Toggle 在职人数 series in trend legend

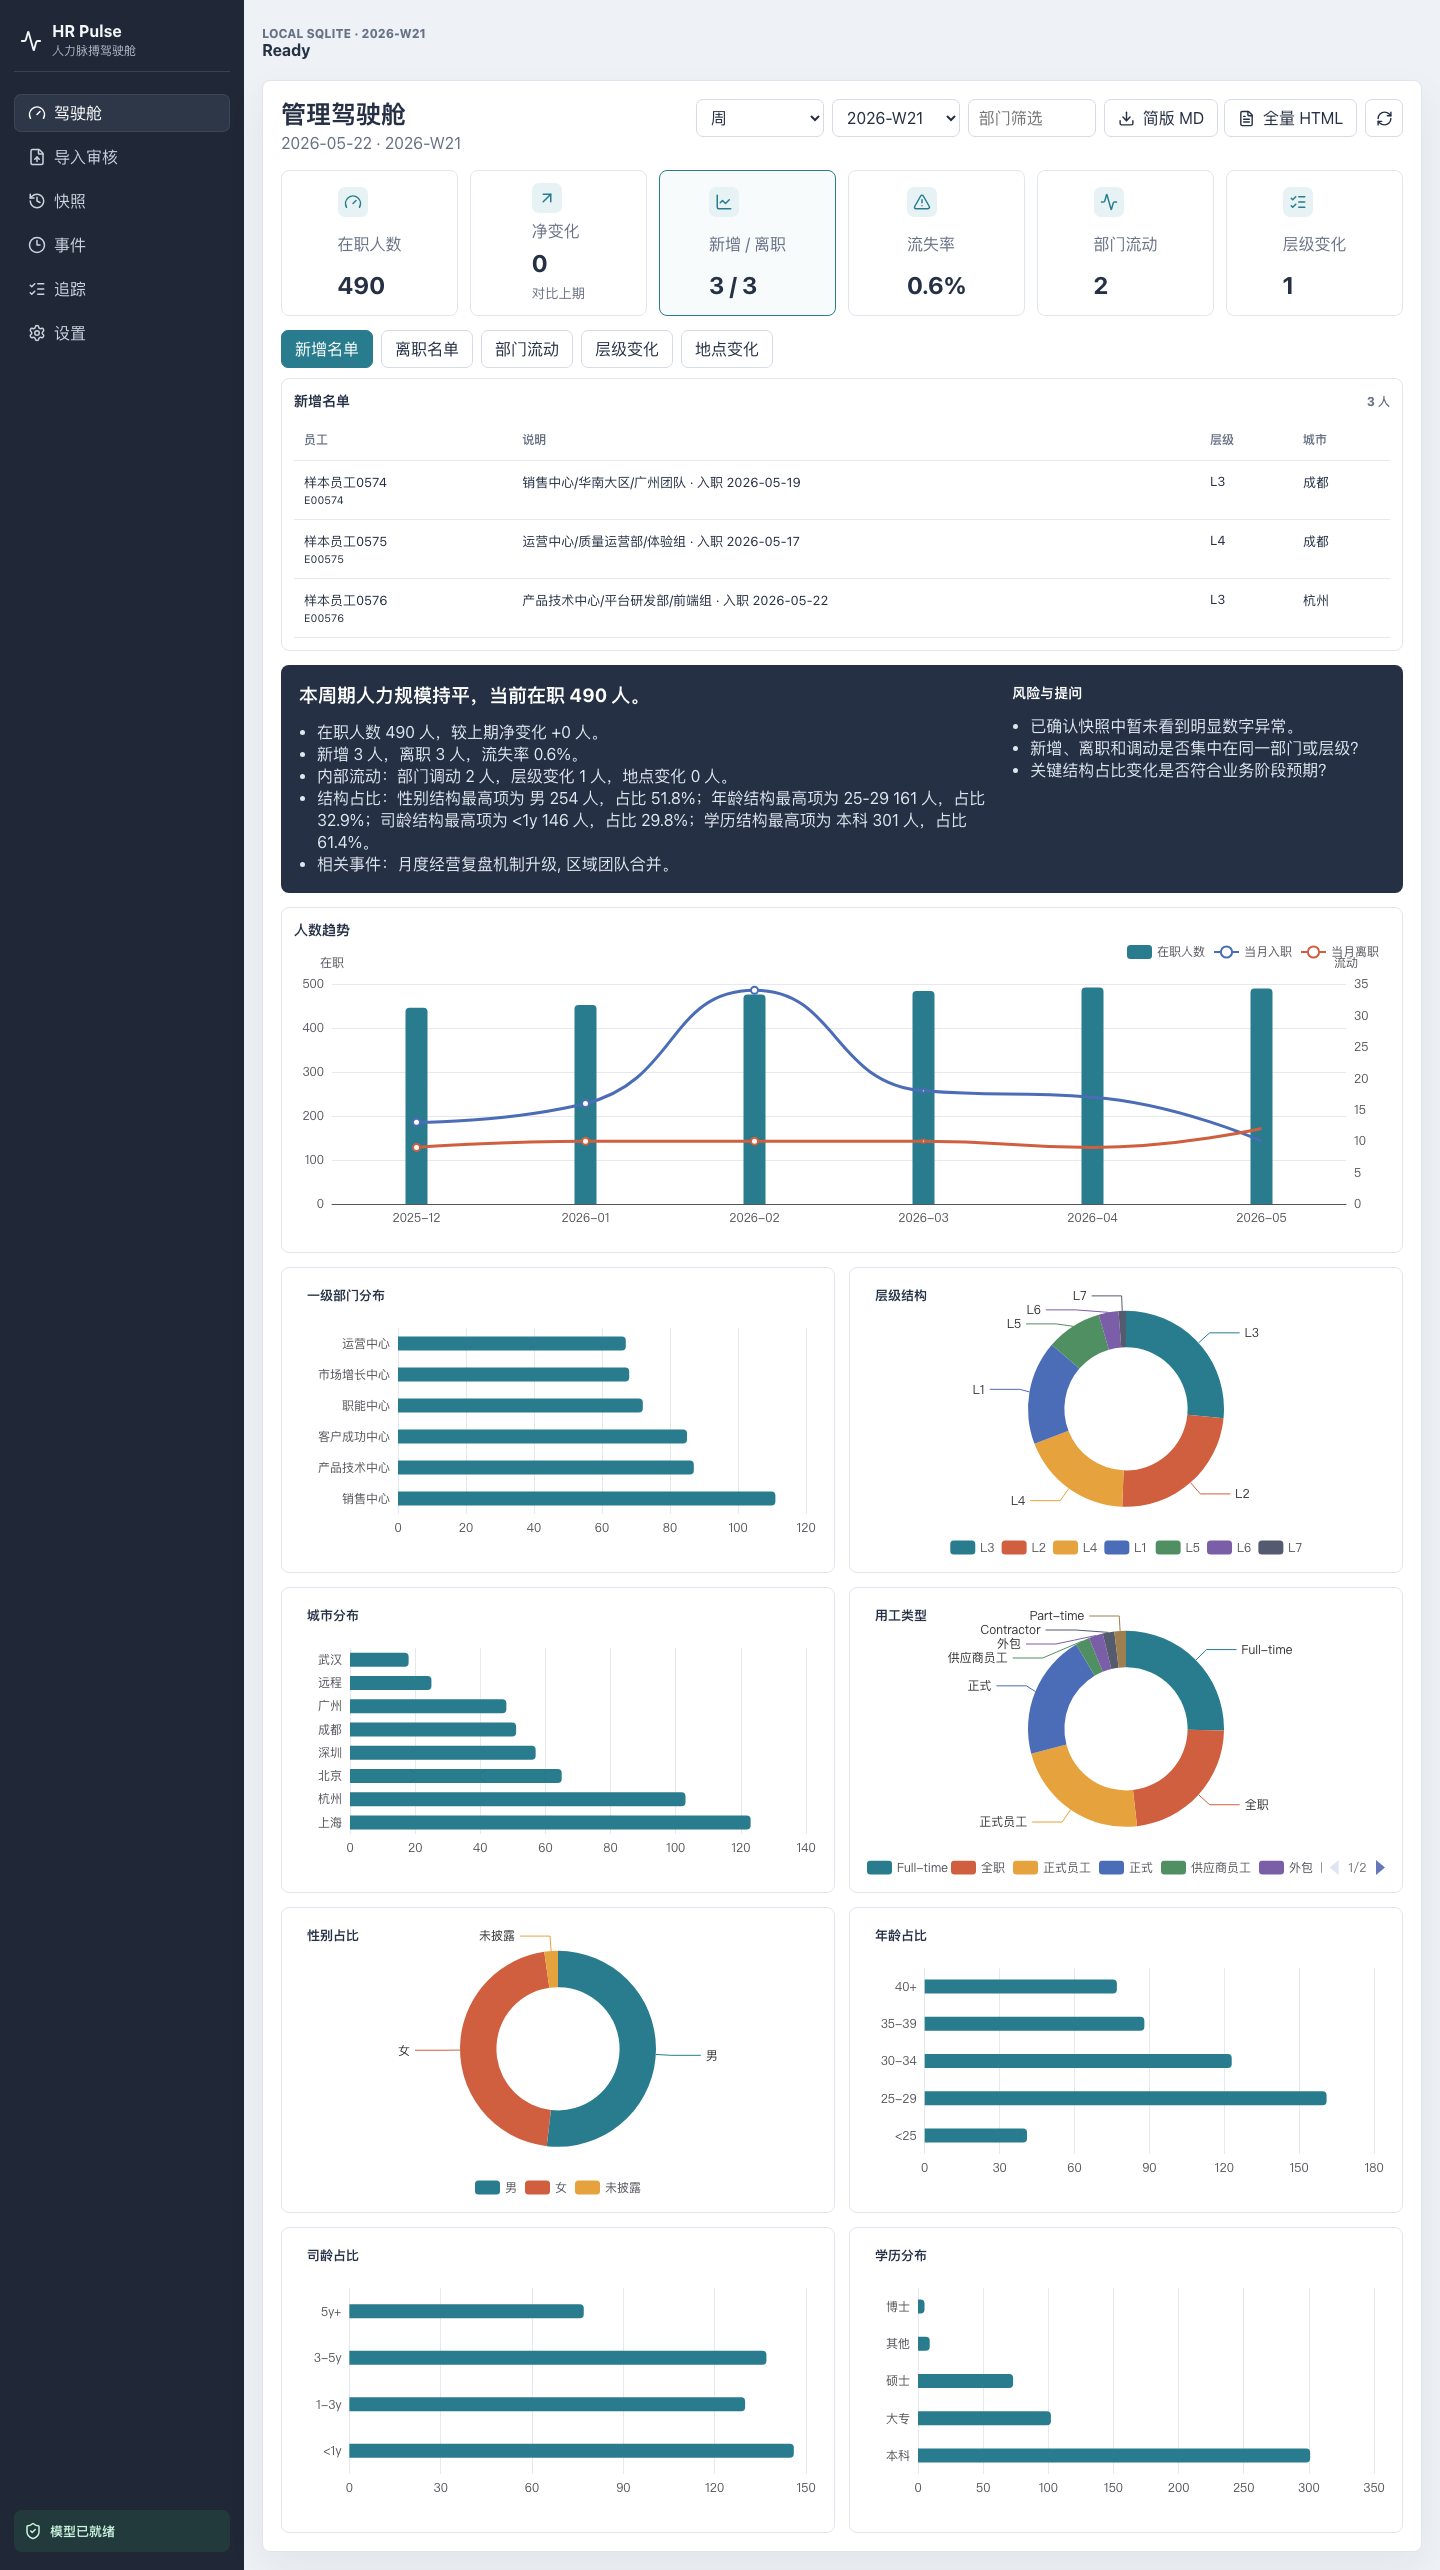coord(1166,952)
